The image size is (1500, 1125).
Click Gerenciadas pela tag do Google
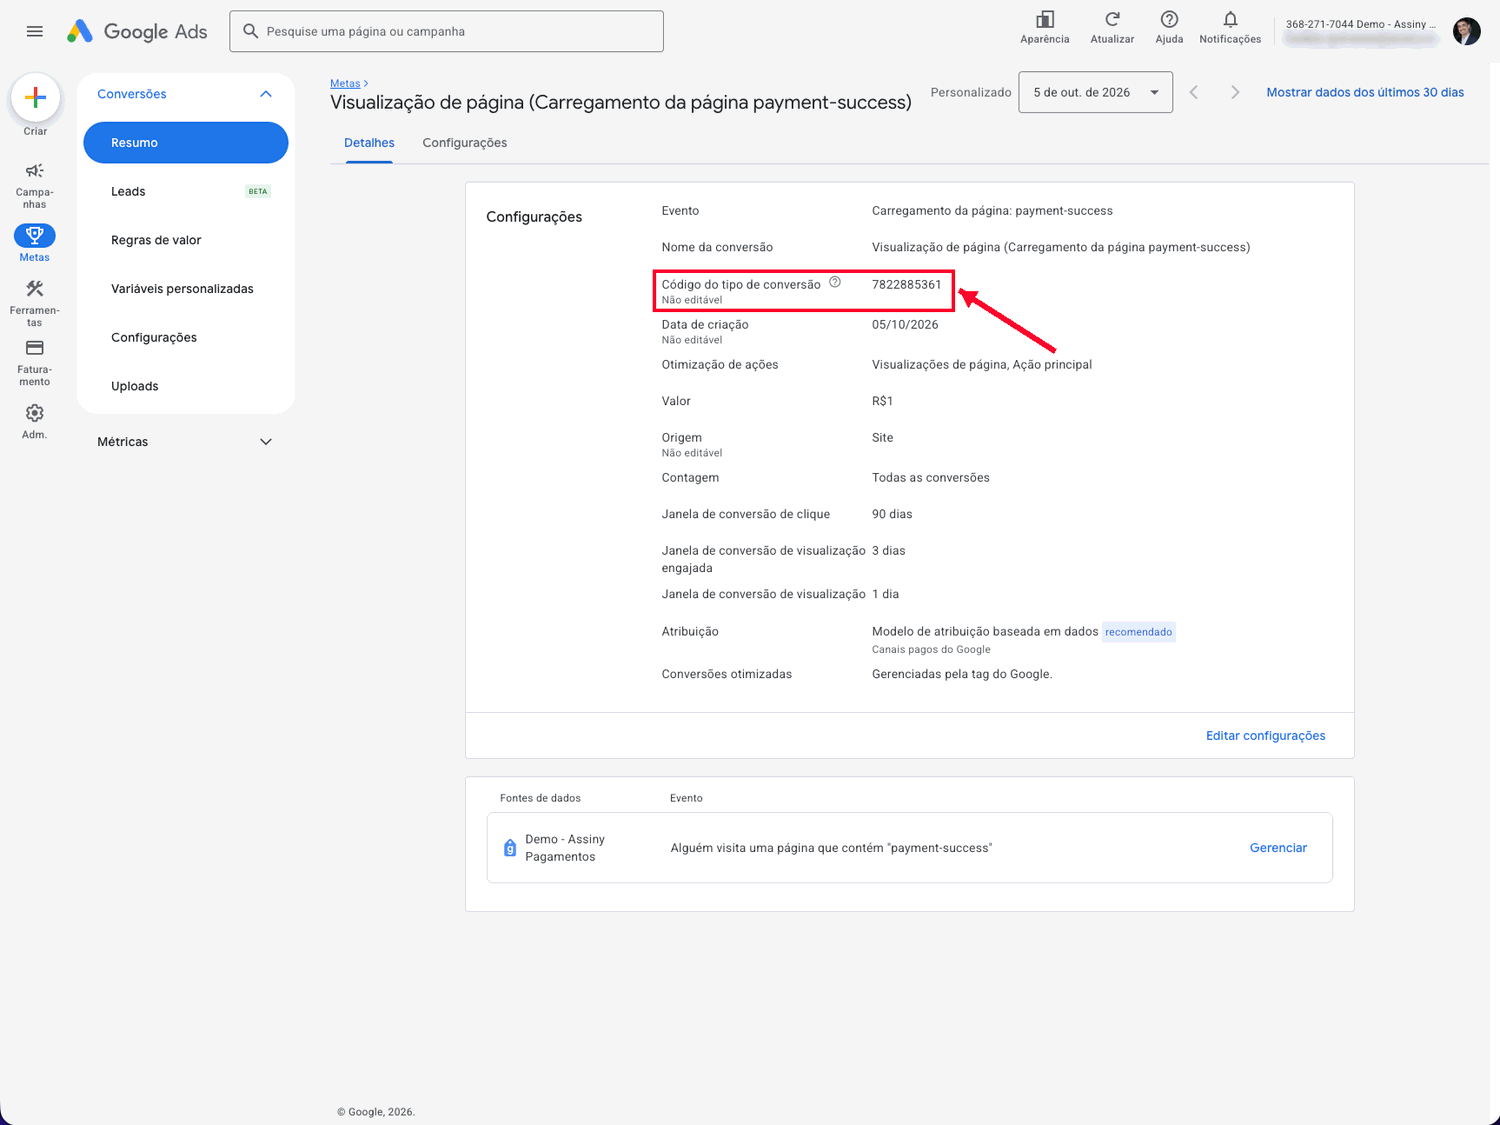click(x=962, y=674)
